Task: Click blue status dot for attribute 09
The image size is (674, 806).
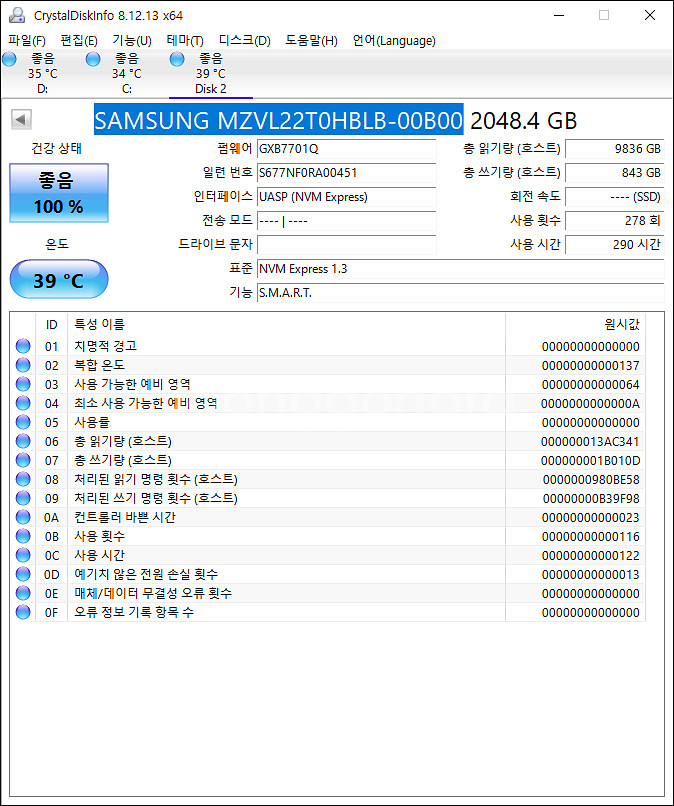Action: tap(23, 498)
